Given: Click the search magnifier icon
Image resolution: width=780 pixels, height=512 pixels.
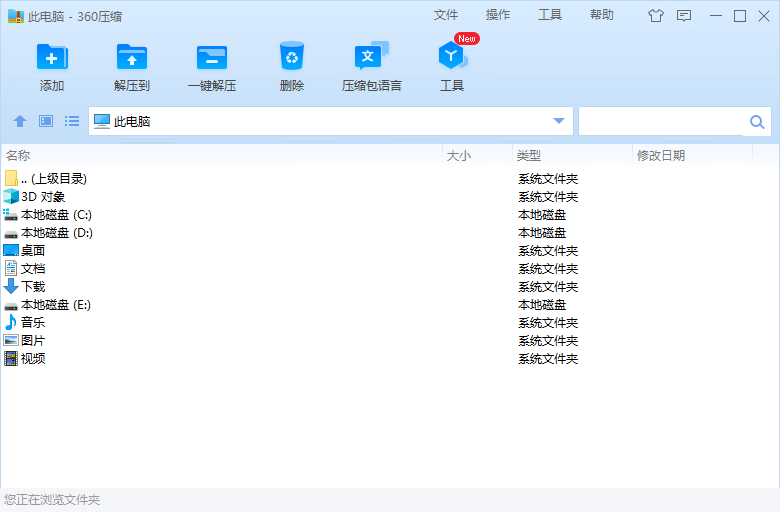Looking at the screenshot, I should click(x=757, y=121).
